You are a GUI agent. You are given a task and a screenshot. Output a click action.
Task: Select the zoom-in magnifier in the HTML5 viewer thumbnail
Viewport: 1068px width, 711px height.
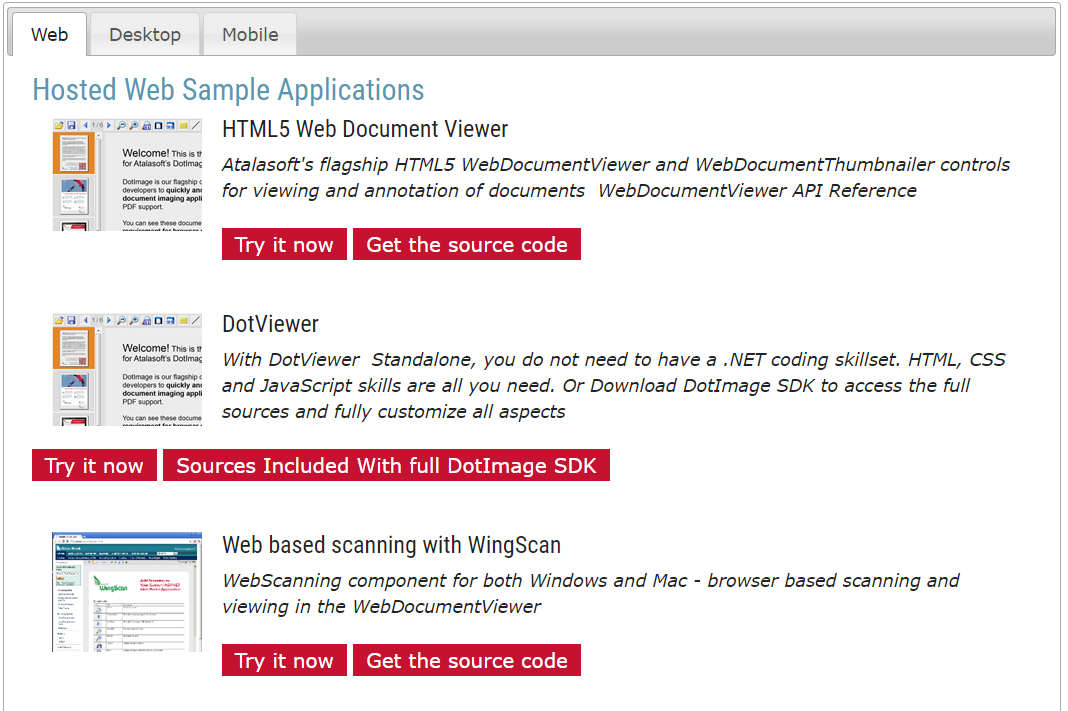134,124
